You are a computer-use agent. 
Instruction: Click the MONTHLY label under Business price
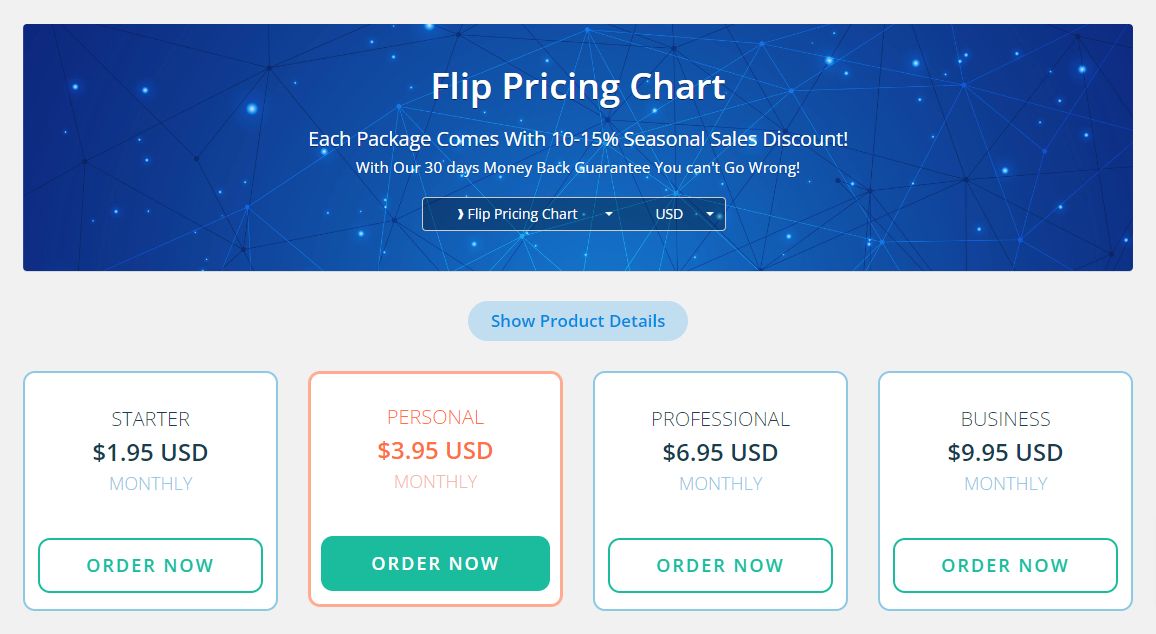[1006, 484]
